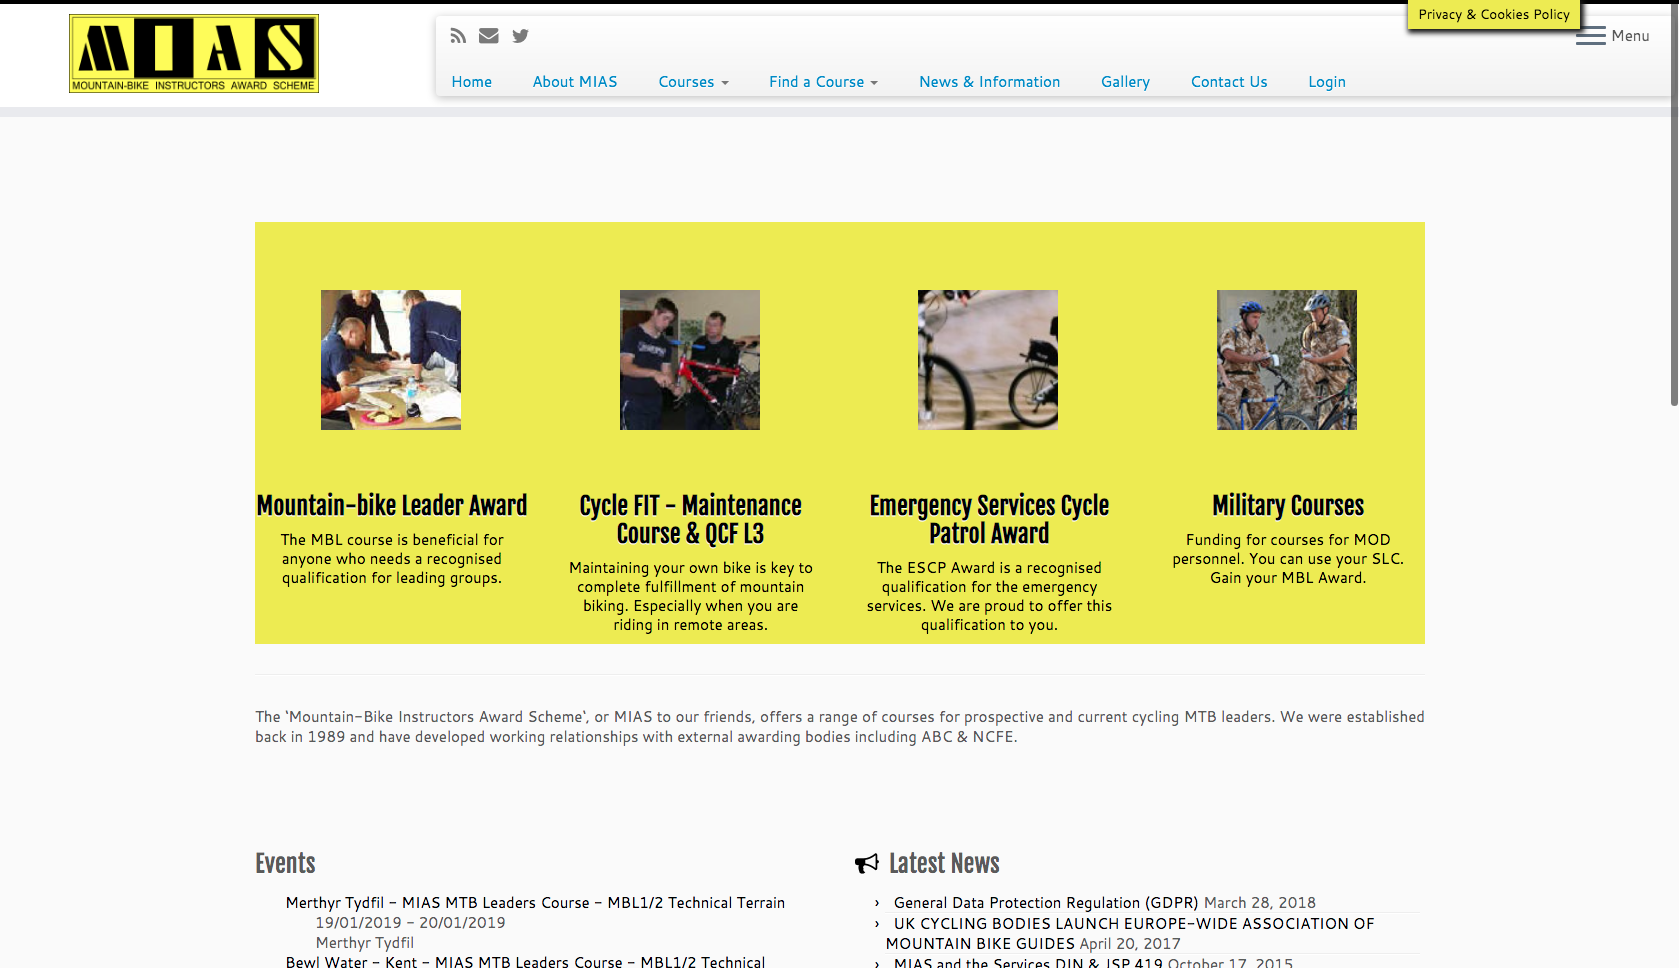The height and width of the screenshot is (968, 1679).
Task: Click the Login menu link
Action: 1327,82
